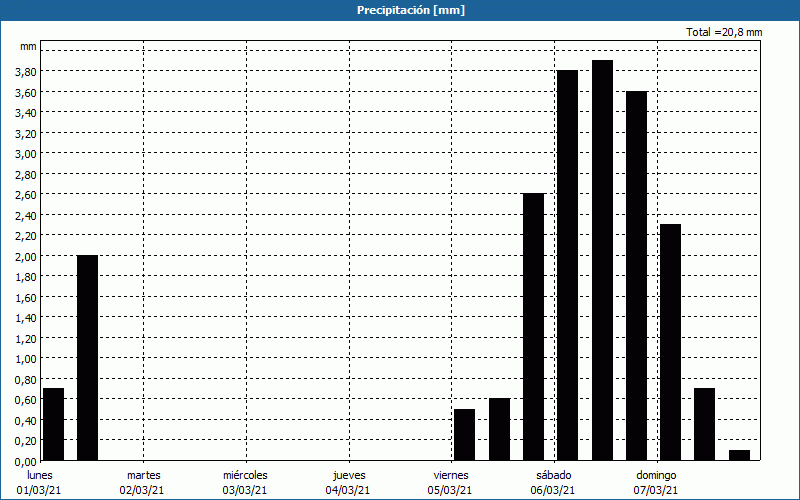Click the 'domingo' day label

[x=656, y=475]
